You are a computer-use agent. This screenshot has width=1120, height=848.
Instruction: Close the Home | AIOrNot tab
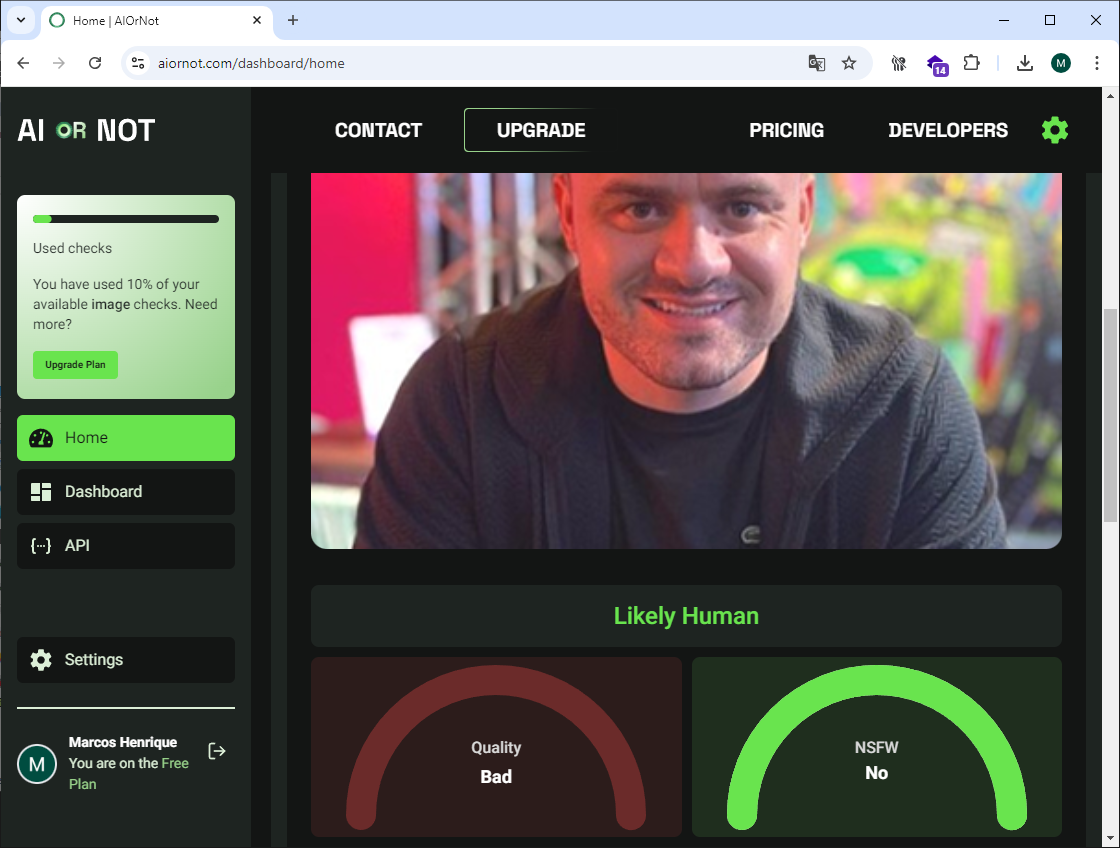[x=257, y=20]
